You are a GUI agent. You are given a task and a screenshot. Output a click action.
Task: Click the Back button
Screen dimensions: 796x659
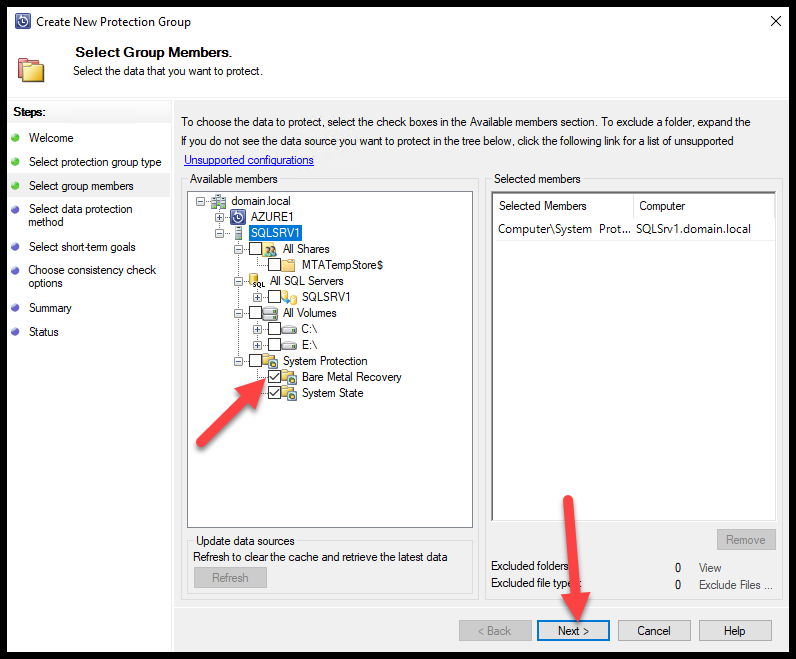tap(495, 631)
